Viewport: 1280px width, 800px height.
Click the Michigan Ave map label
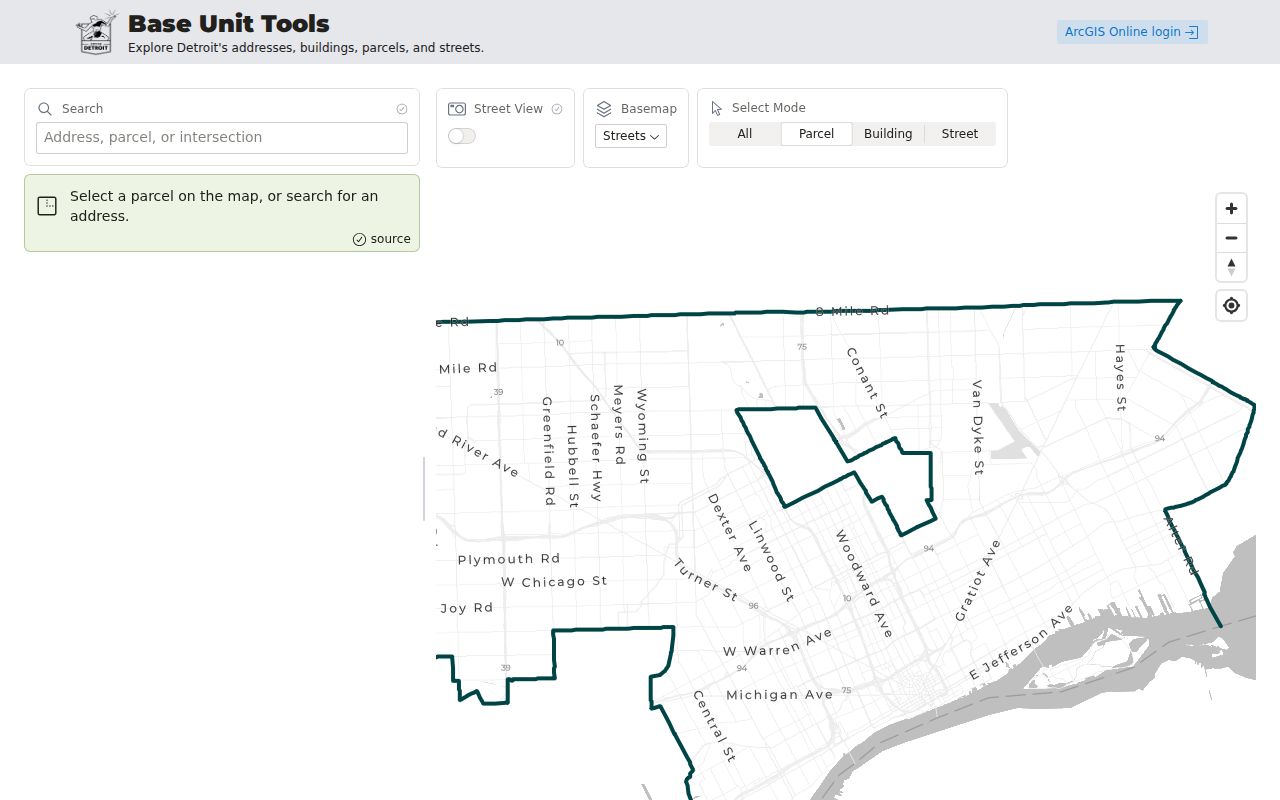[x=780, y=695]
